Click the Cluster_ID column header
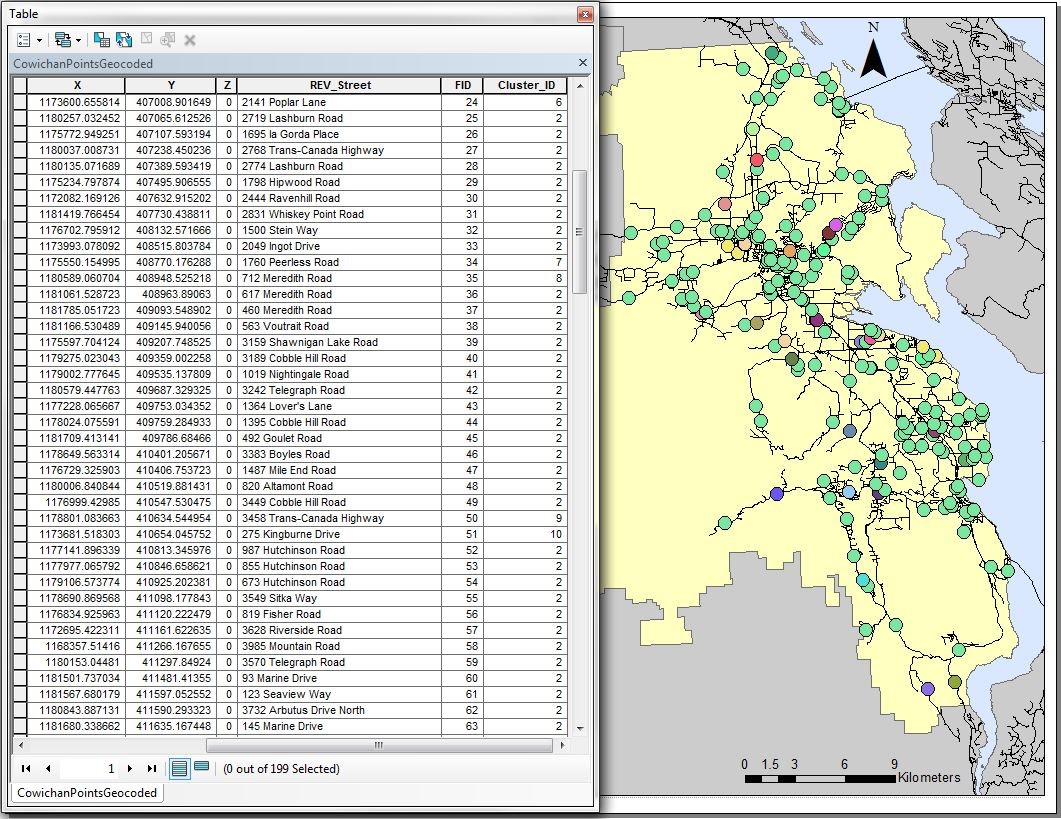Viewport: 1061px width, 819px height. coord(525,86)
